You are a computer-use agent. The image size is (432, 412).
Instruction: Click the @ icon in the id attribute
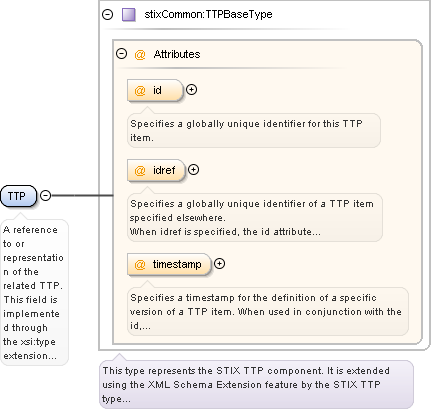pos(140,90)
